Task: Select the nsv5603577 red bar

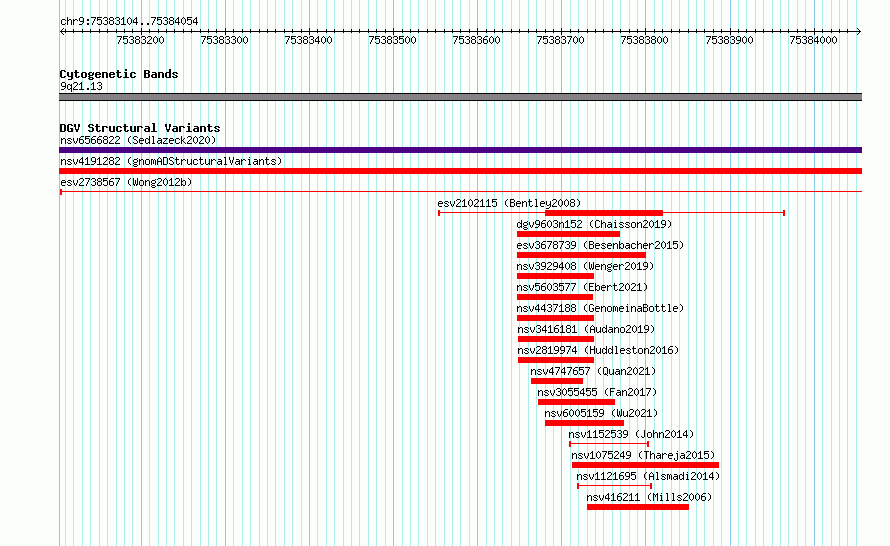Action: point(555,297)
